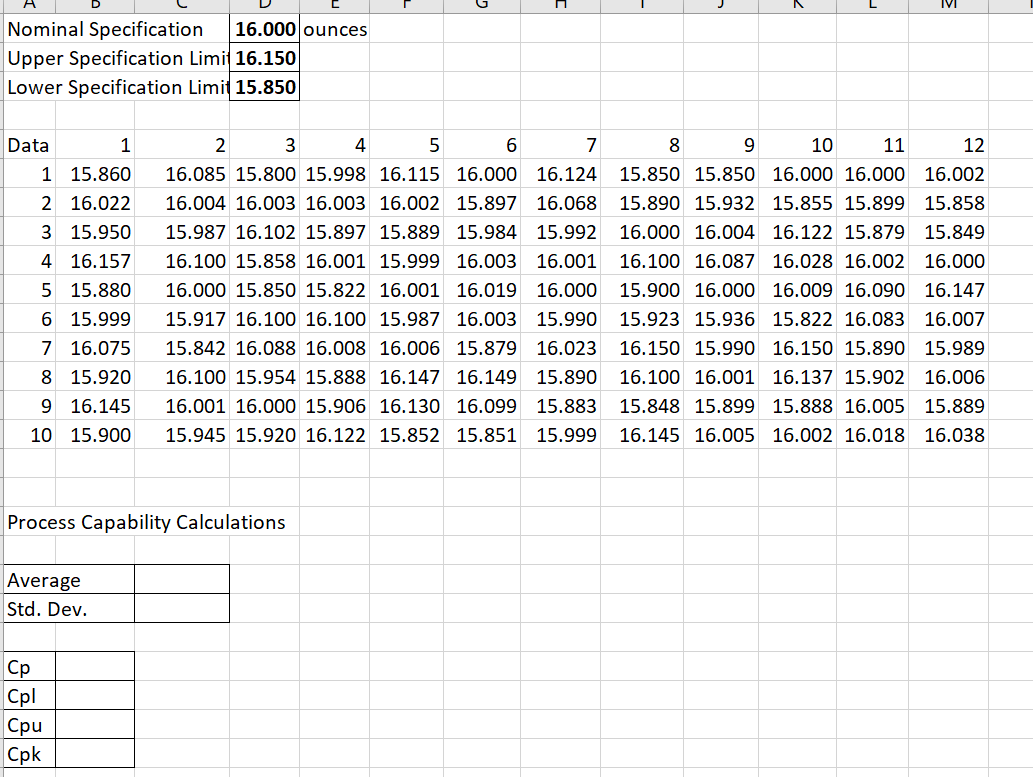Click the empty Cpu result cell
1033x777 pixels.
(x=96, y=725)
